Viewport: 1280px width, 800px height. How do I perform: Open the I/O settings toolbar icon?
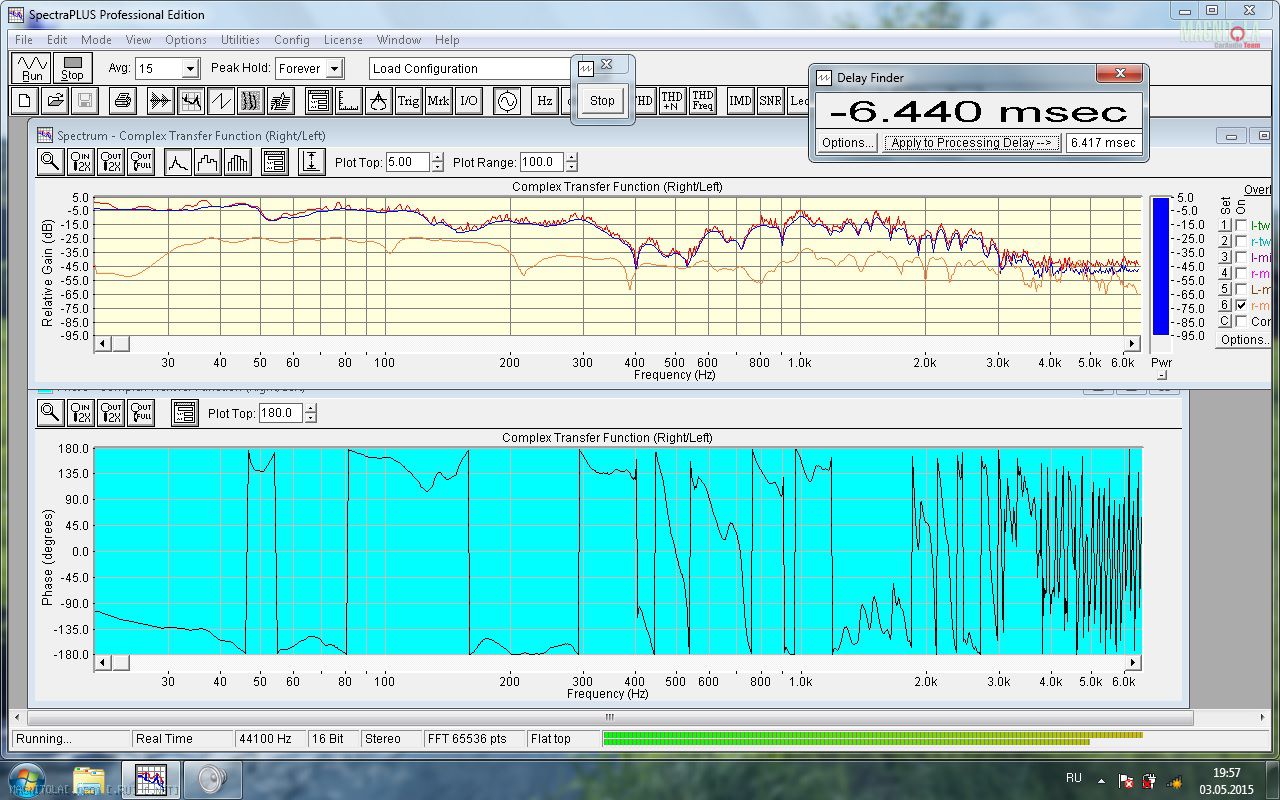coord(469,101)
